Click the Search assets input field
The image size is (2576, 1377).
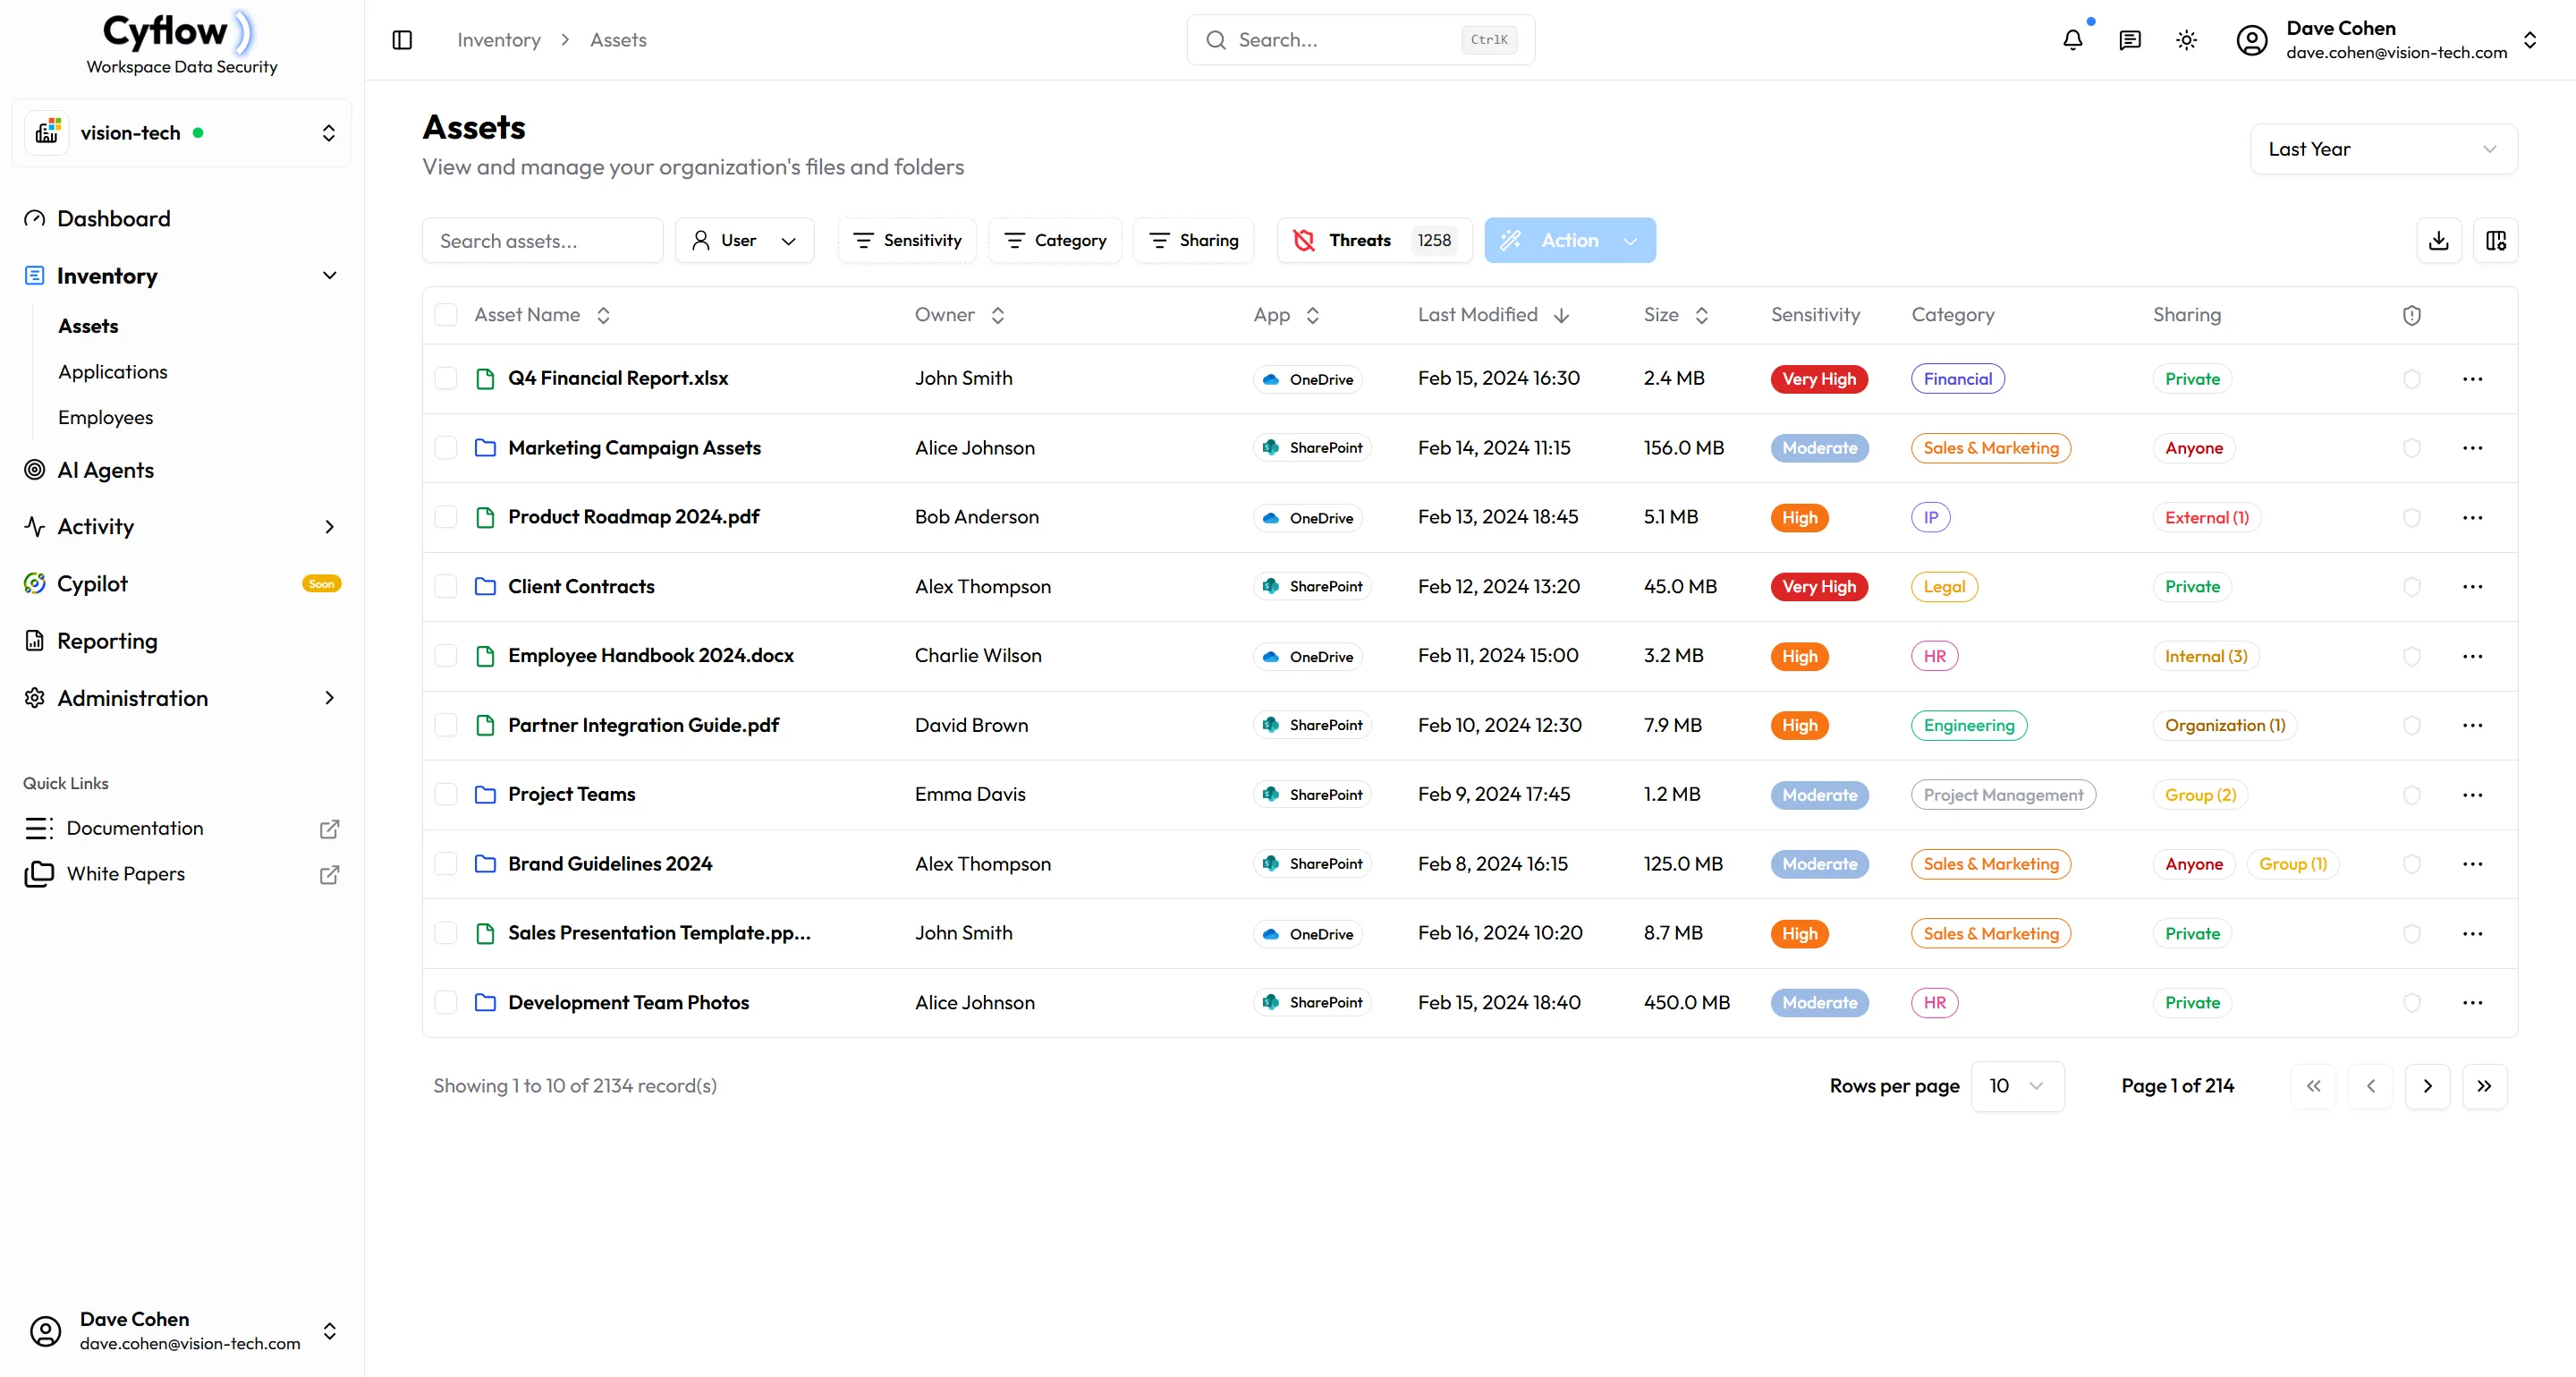coord(542,241)
